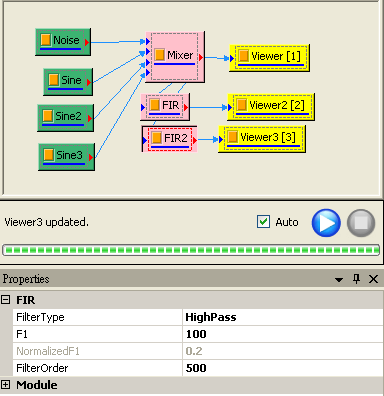Toggle the Auto checkbox
Screen dimensions: 384x396
click(263, 222)
